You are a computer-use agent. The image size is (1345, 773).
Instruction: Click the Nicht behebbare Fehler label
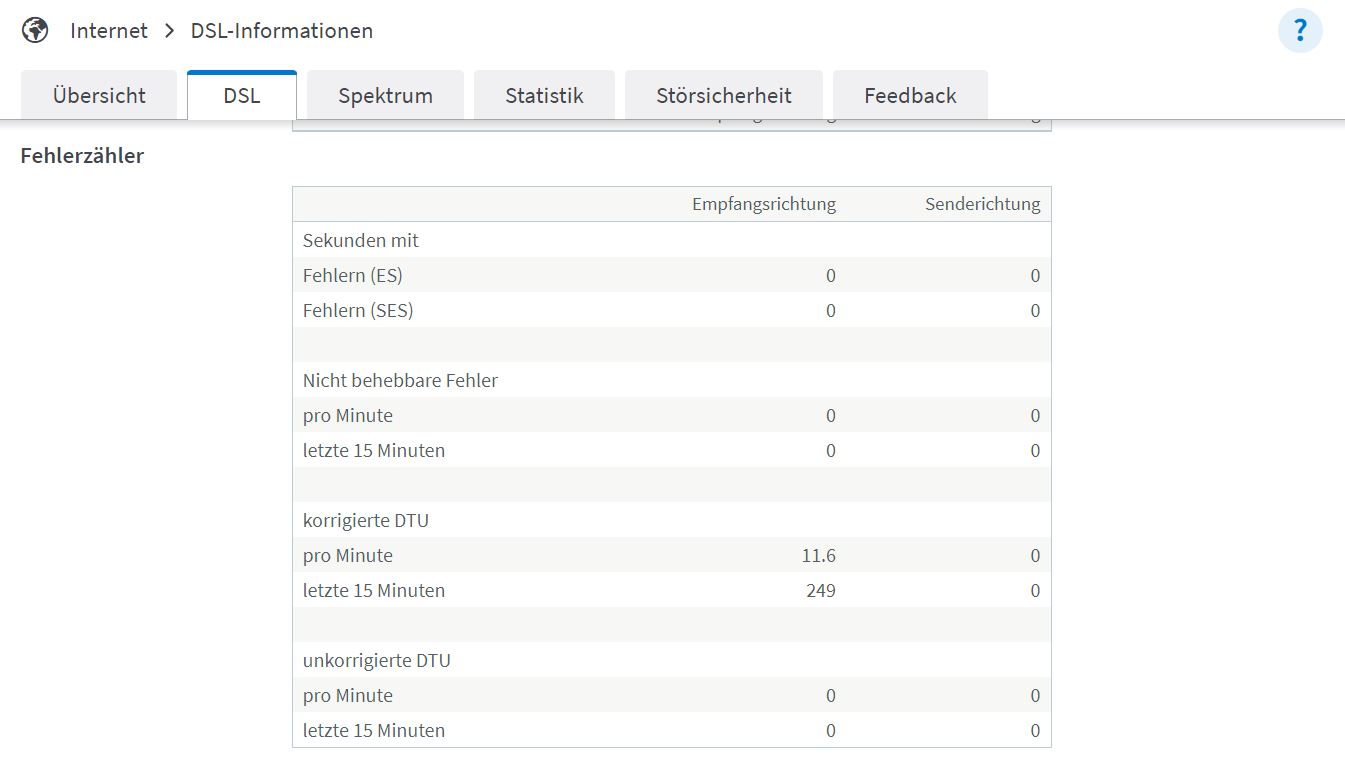pos(400,381)
